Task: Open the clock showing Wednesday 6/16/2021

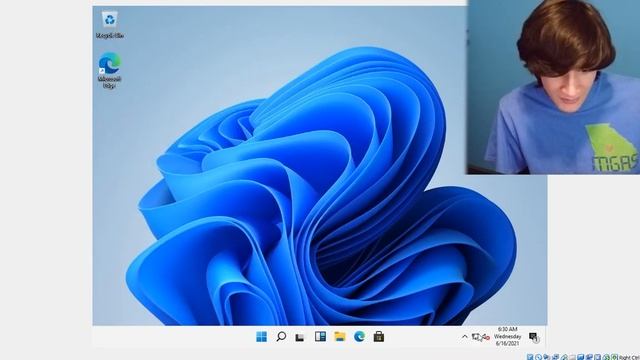Action: click(507, 337)
